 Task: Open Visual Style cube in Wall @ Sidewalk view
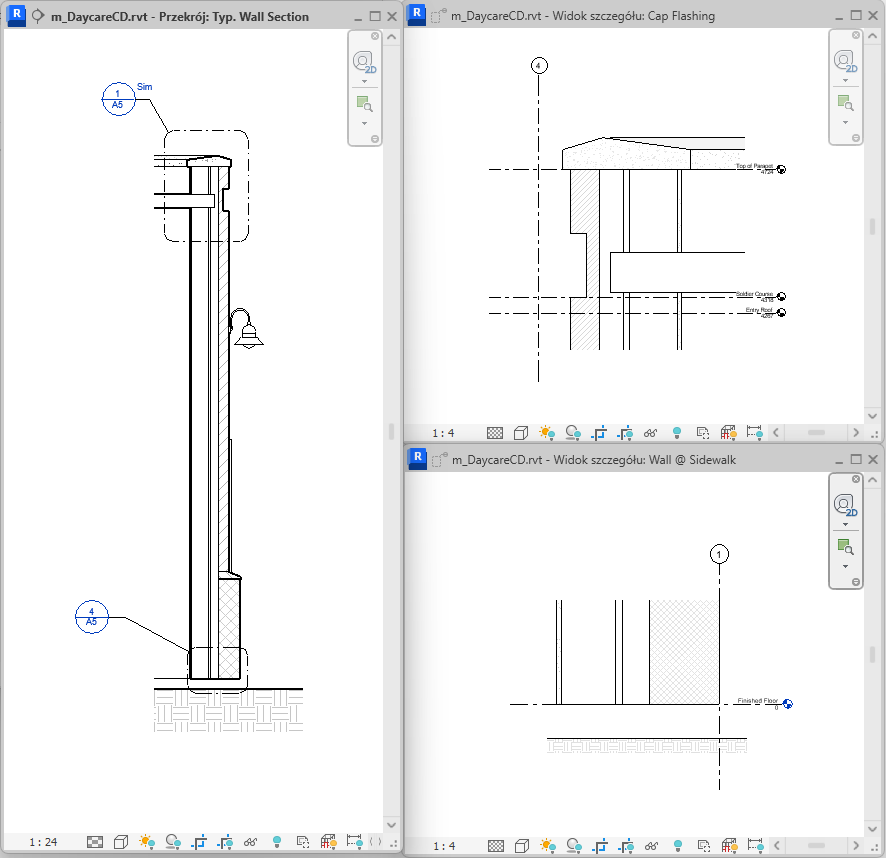[522, 846]
